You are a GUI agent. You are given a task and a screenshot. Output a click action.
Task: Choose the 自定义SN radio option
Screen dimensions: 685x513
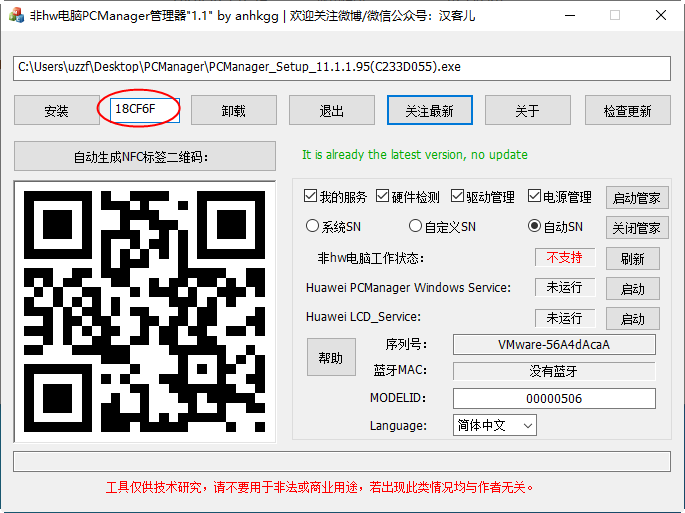(416, 226)
